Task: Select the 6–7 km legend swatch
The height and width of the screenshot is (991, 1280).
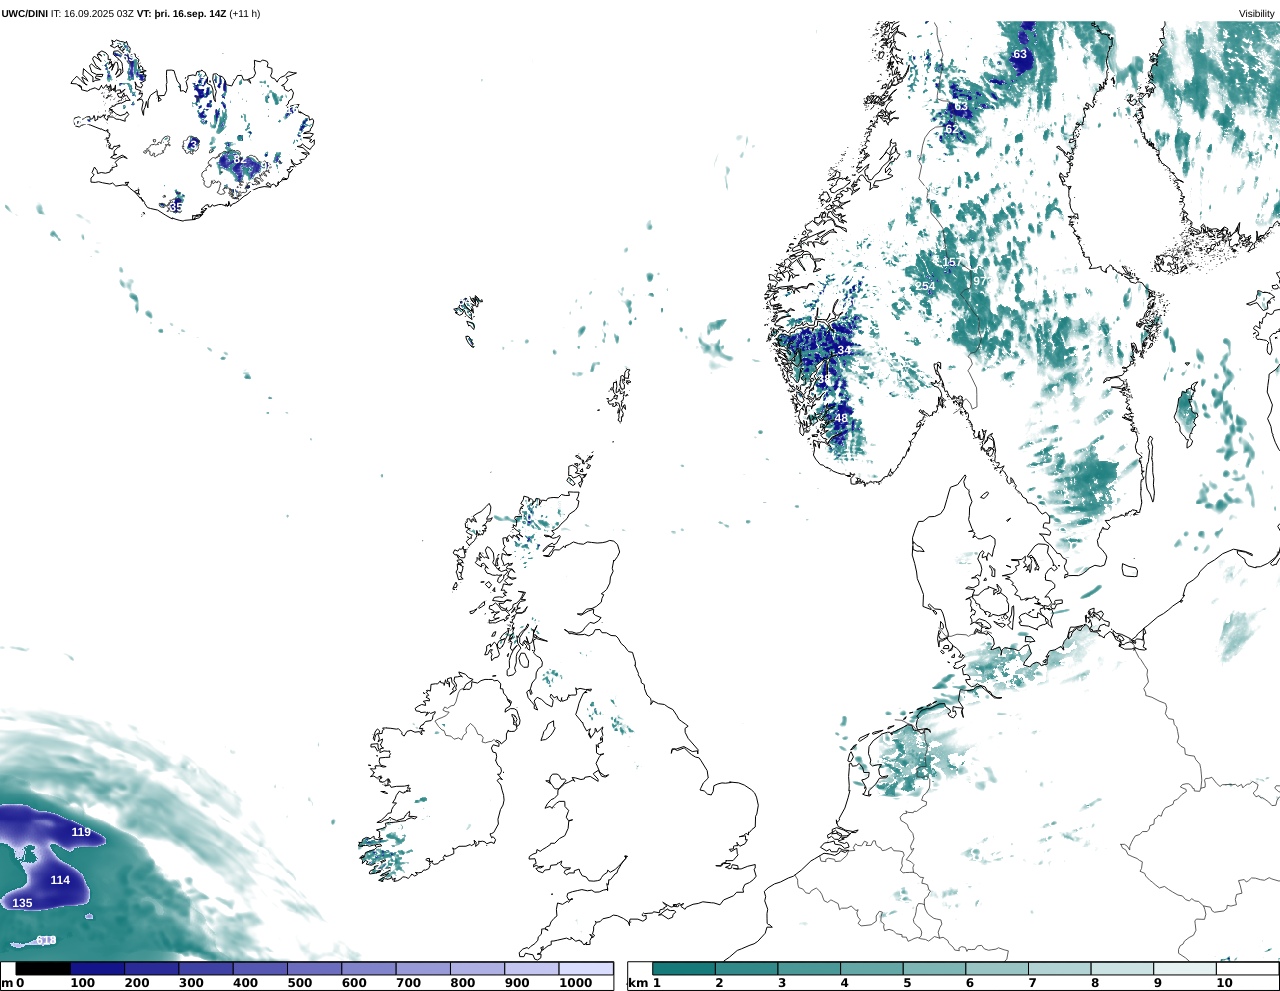Action: tap(997, 968)
